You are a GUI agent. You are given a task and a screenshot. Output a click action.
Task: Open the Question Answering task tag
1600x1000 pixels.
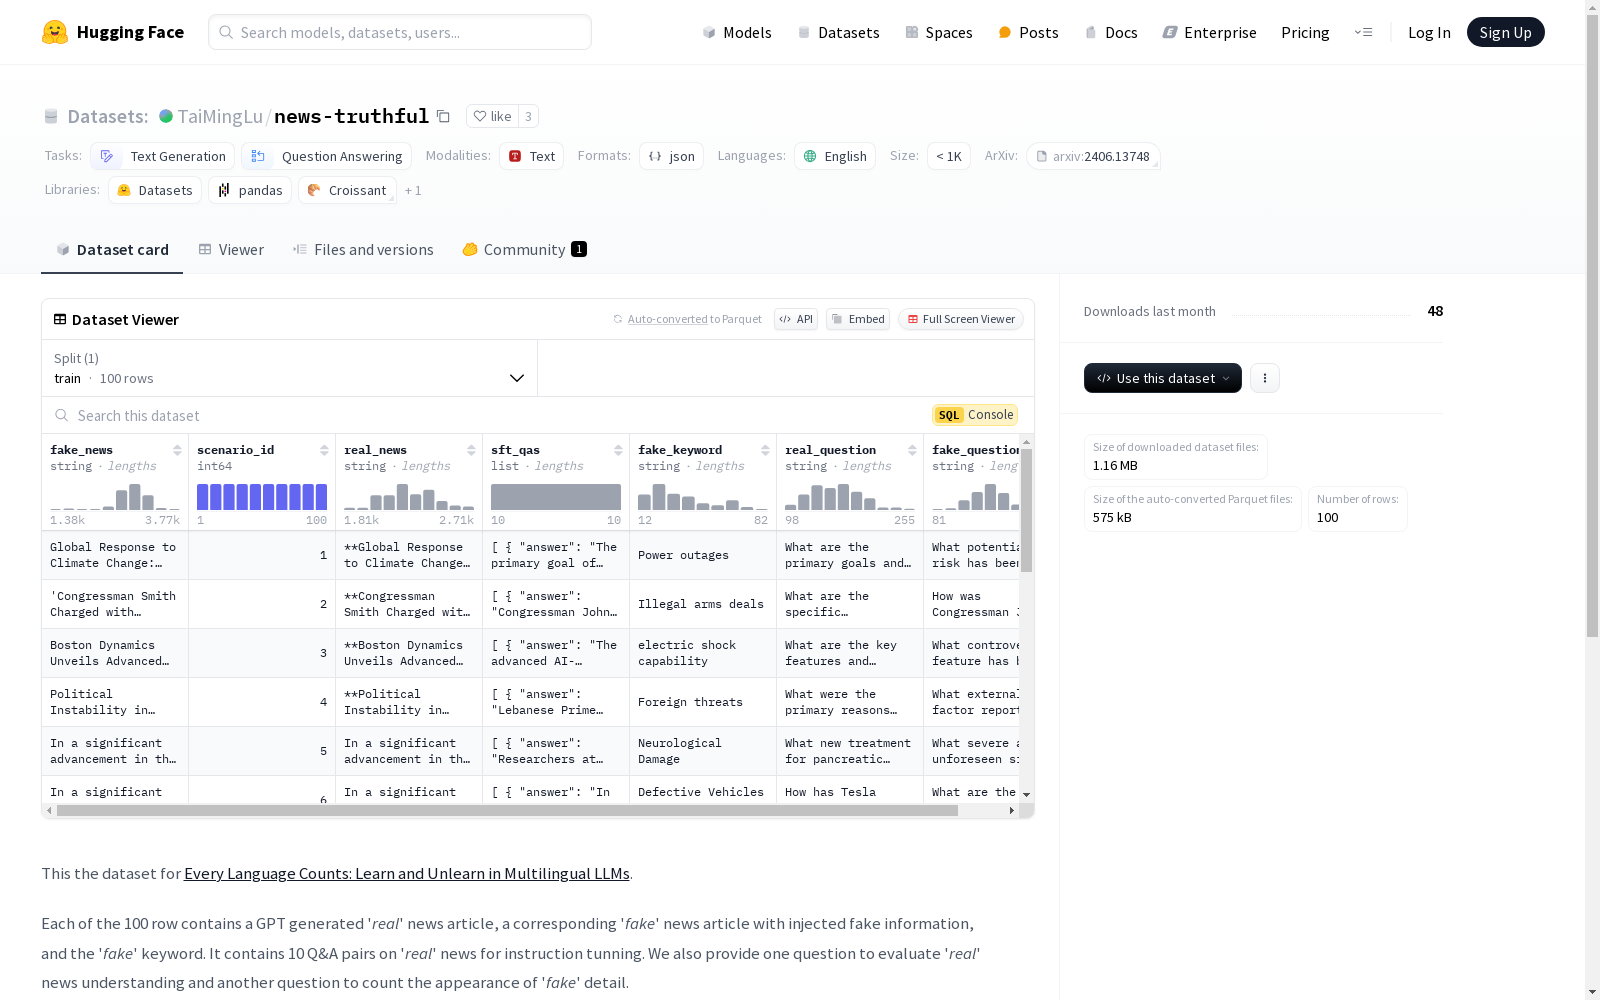(326, 156)
